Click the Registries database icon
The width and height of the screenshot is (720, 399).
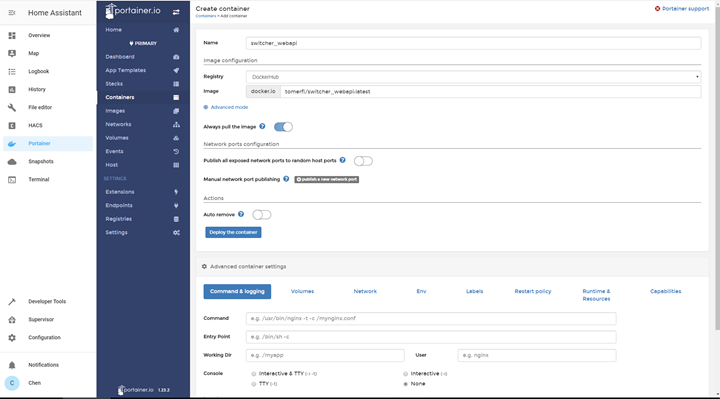(176, 219)
